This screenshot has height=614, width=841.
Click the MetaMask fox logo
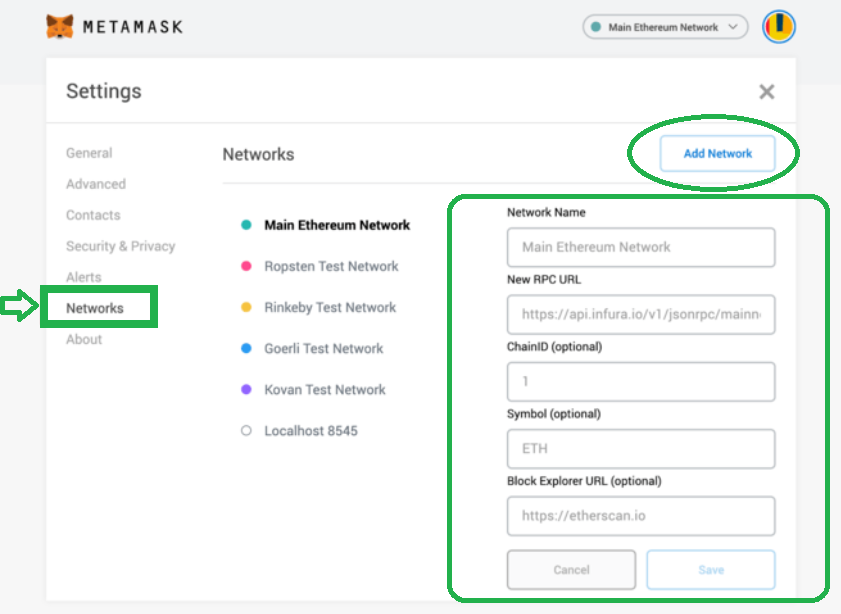[60, 26]
